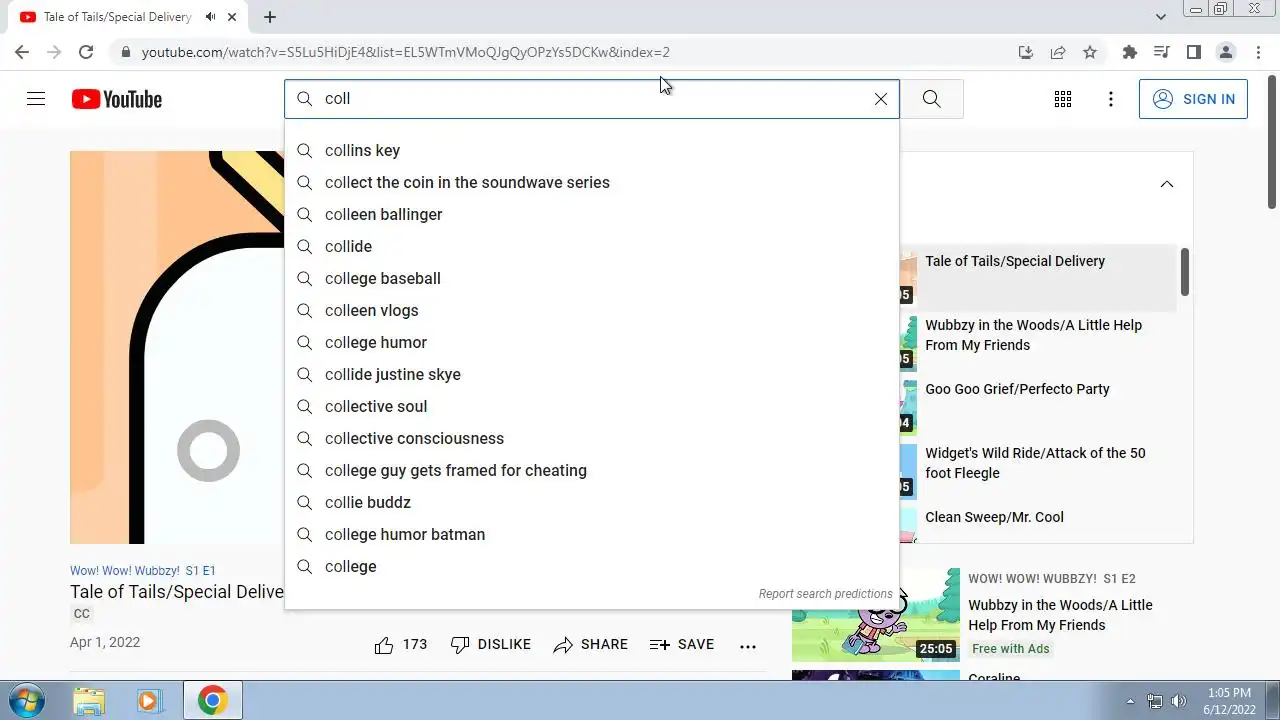Save the video to a playlist
Screen dimensions: 1280x720
[x=682, y=645]
